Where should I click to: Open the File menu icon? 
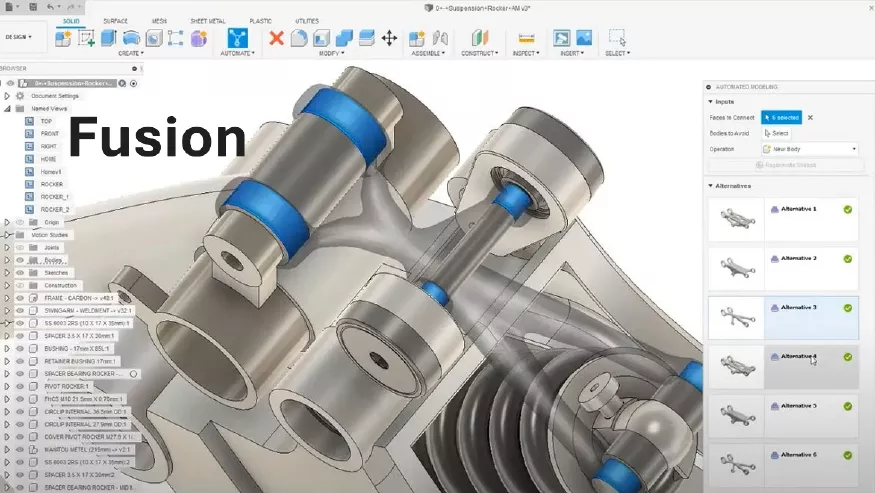[9, 7]
